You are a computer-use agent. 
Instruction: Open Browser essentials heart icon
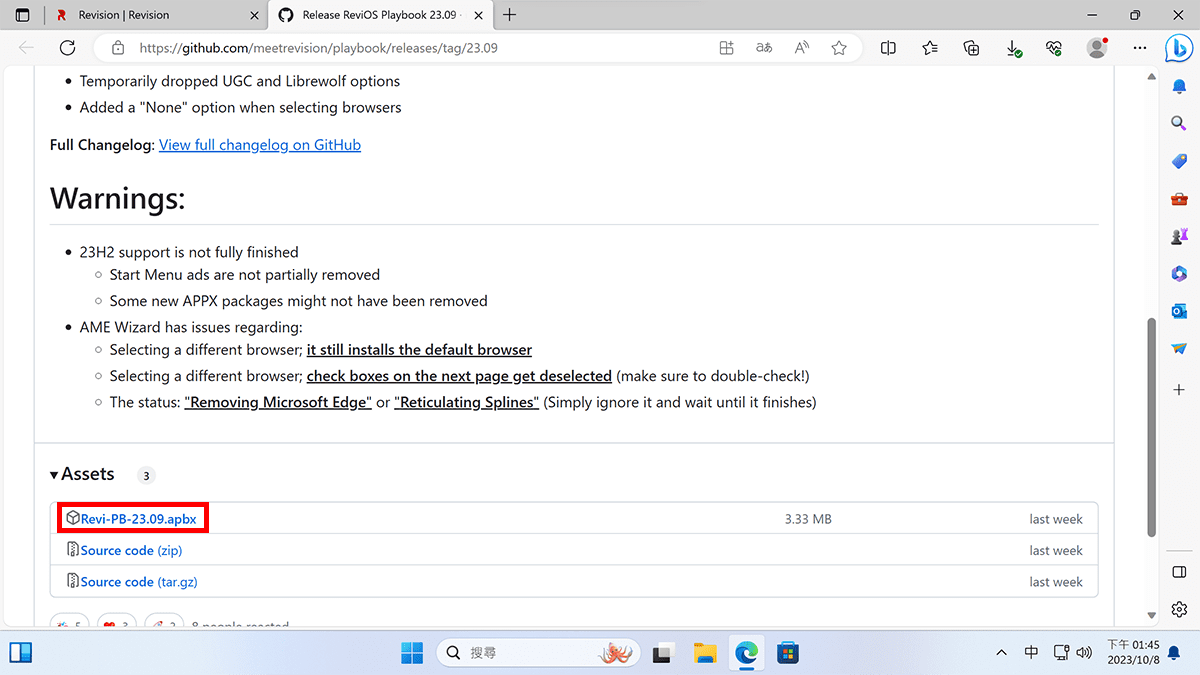point(1053,47)
